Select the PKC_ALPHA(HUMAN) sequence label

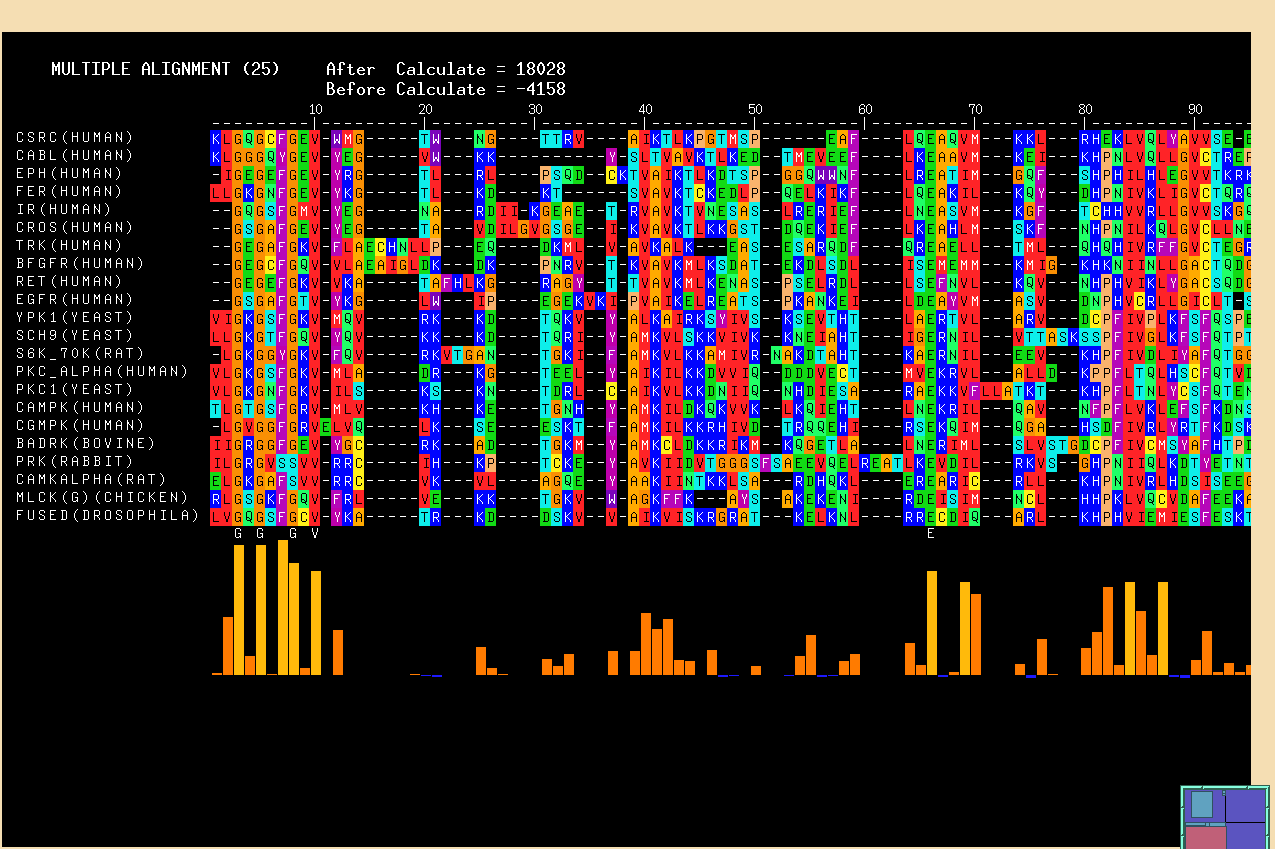pos(102,371)
